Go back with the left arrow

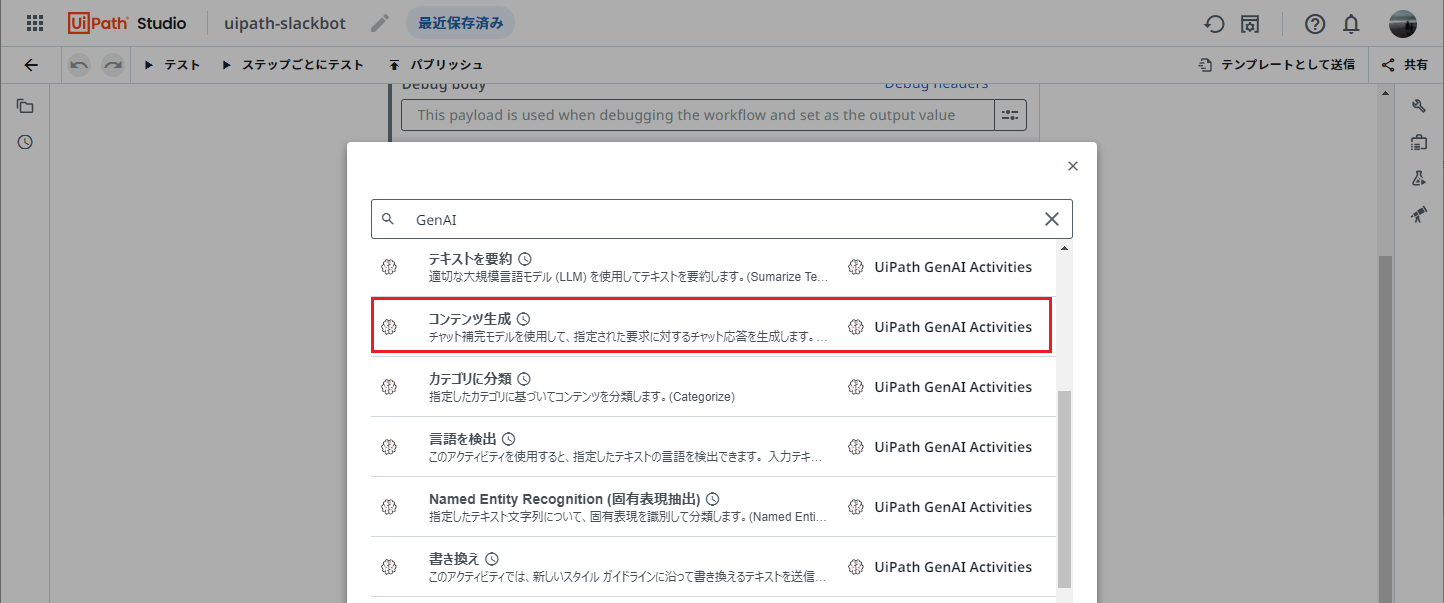31,65
